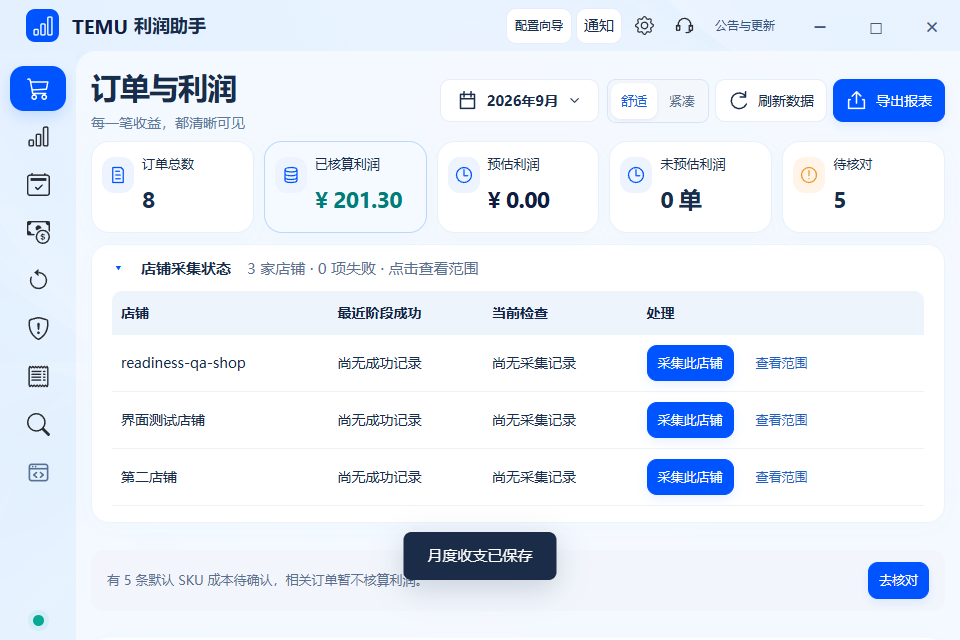Open 配置向导 in the title bar

point(539,26)
